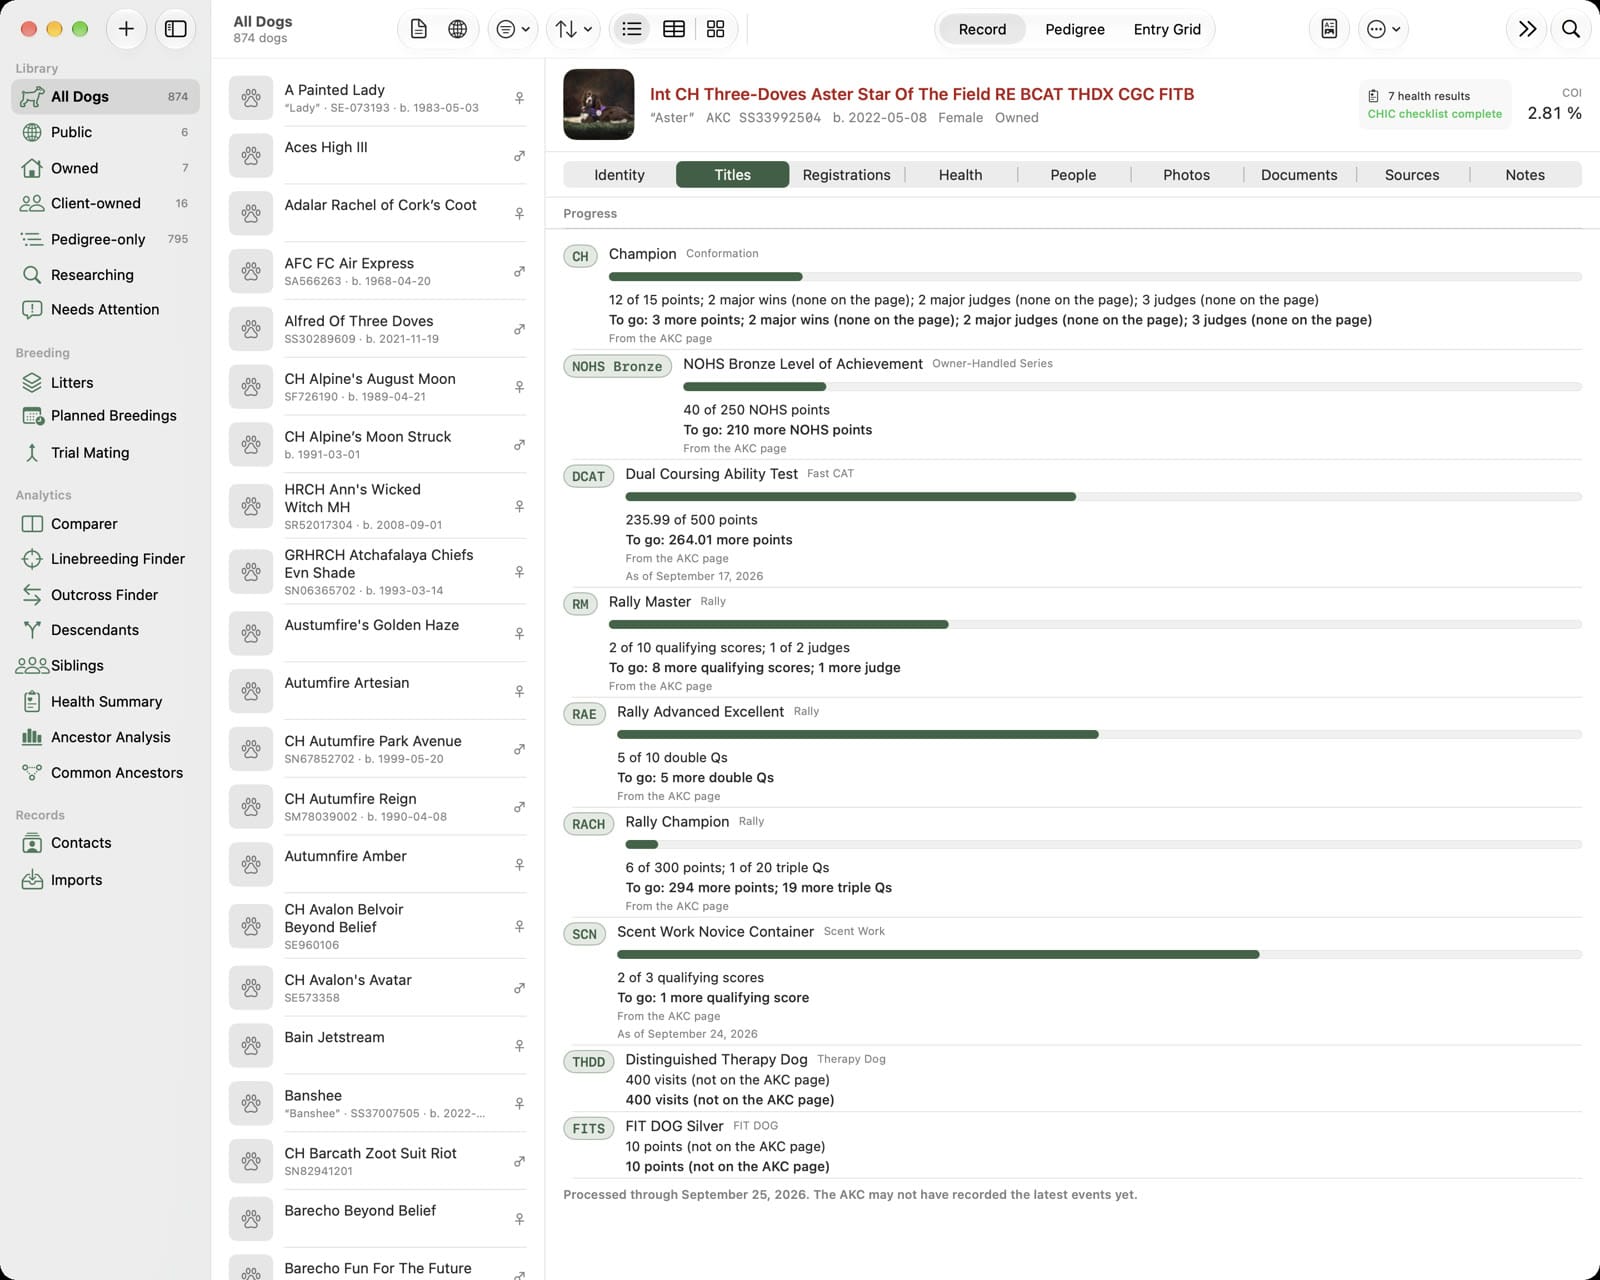Add a new dog with plus button
Image resolution: width=1600 pixels, height=1280 pixels.
coord(126,29)
